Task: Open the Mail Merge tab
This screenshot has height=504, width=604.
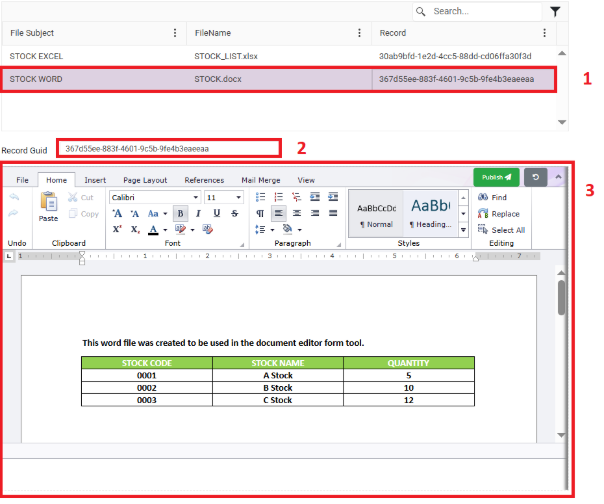Action: pos(261,180)
